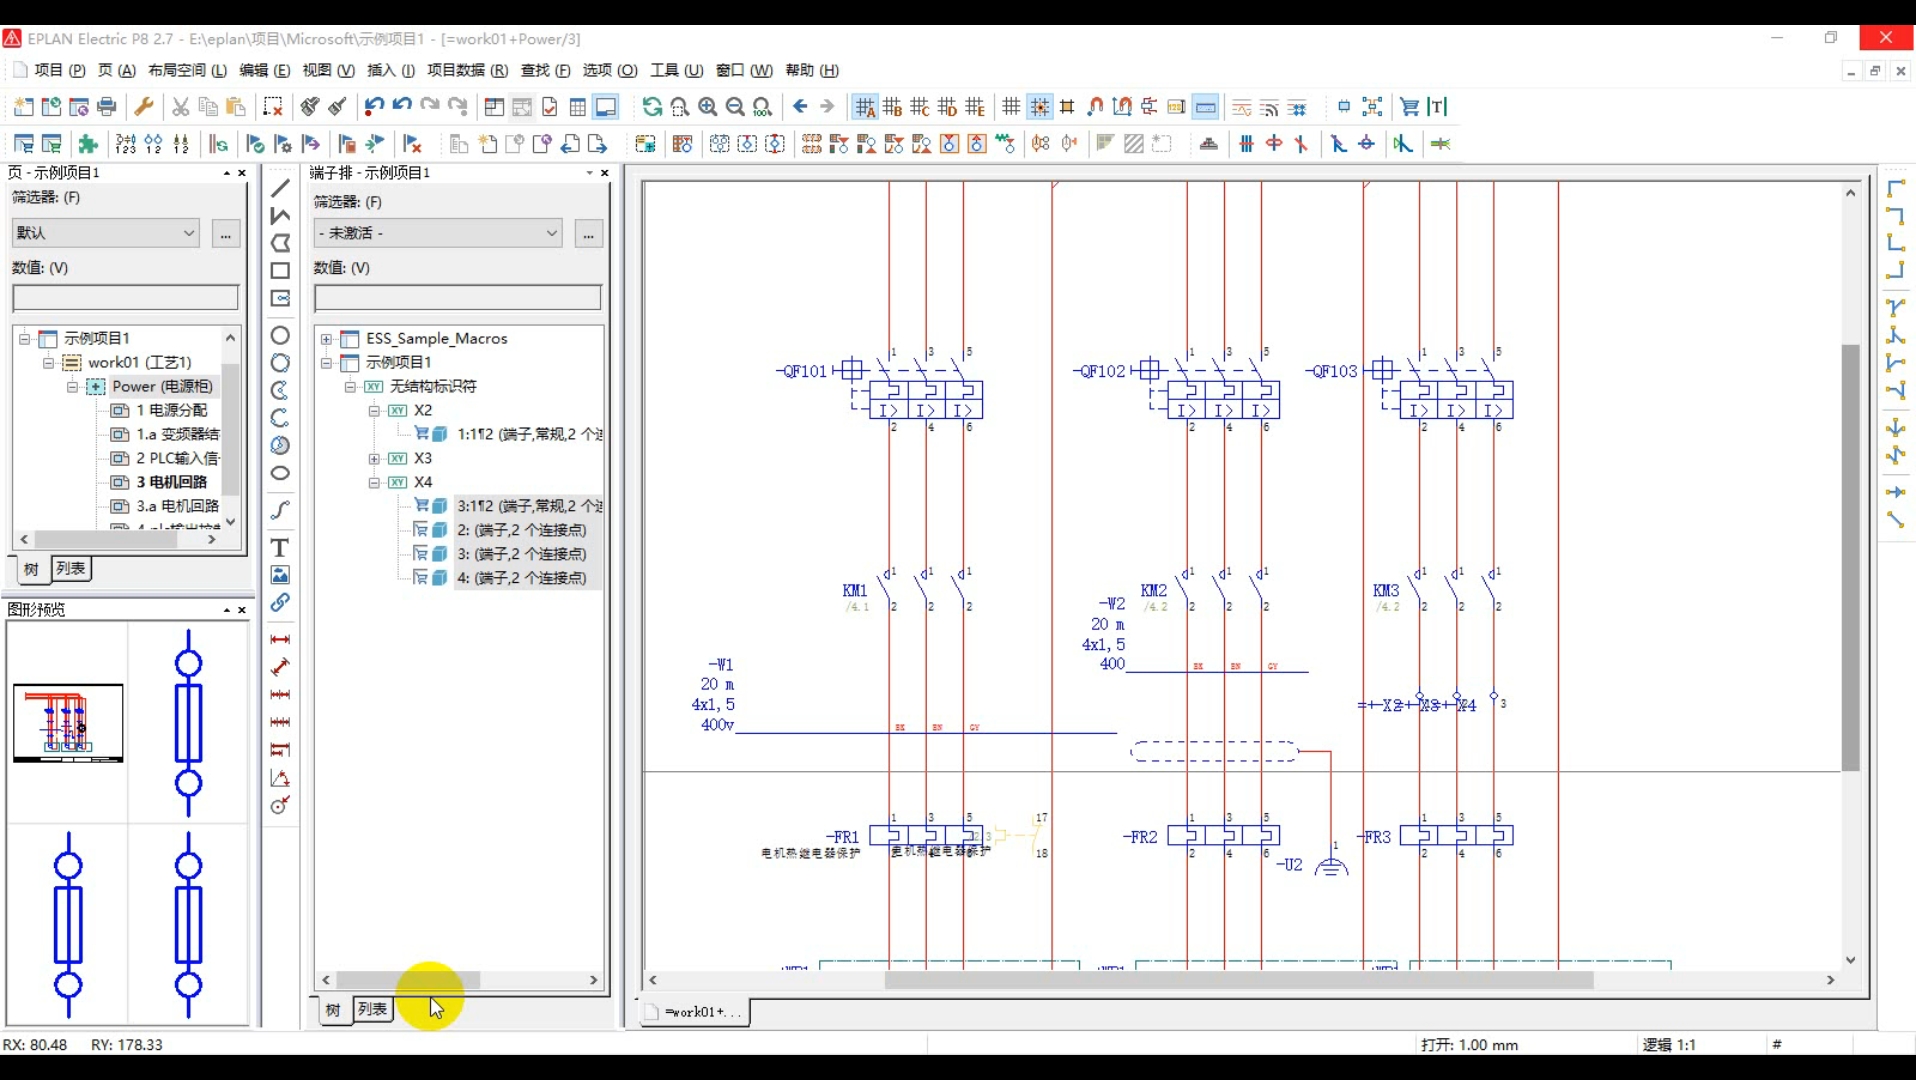Screen dimensions: 1916x1080
Task: Toggle grid E
Action: [975, 107]
